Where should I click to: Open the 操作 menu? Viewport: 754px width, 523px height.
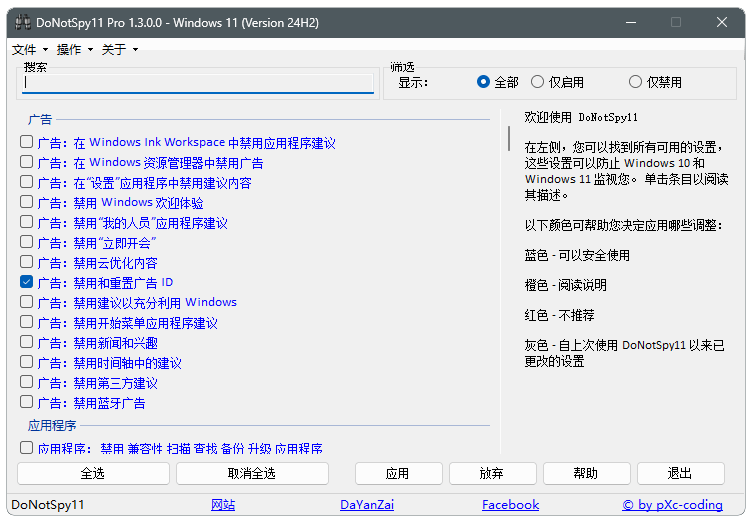(73, 49)
